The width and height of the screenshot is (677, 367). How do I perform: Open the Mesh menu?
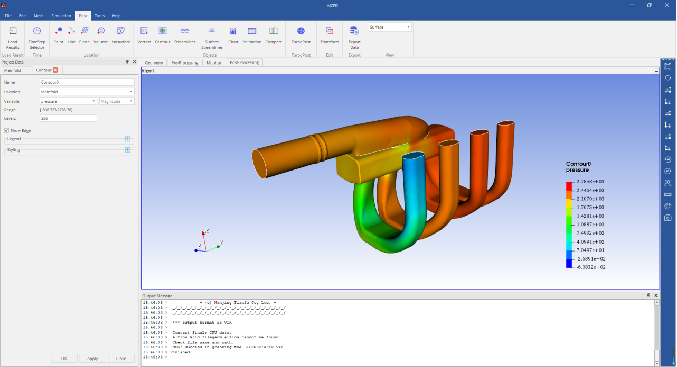38,16
